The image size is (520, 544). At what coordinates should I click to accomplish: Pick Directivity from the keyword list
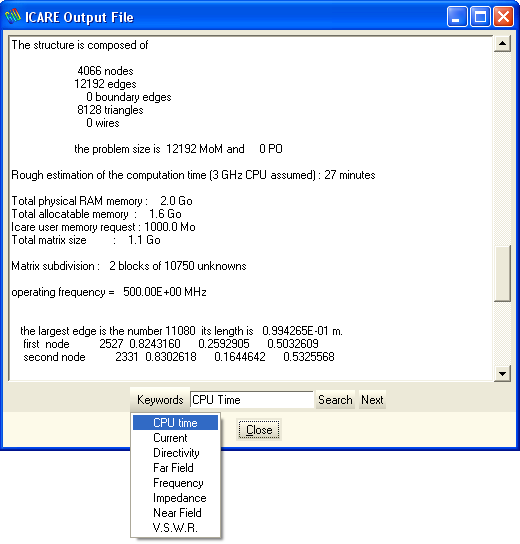(x=176, y=453)
